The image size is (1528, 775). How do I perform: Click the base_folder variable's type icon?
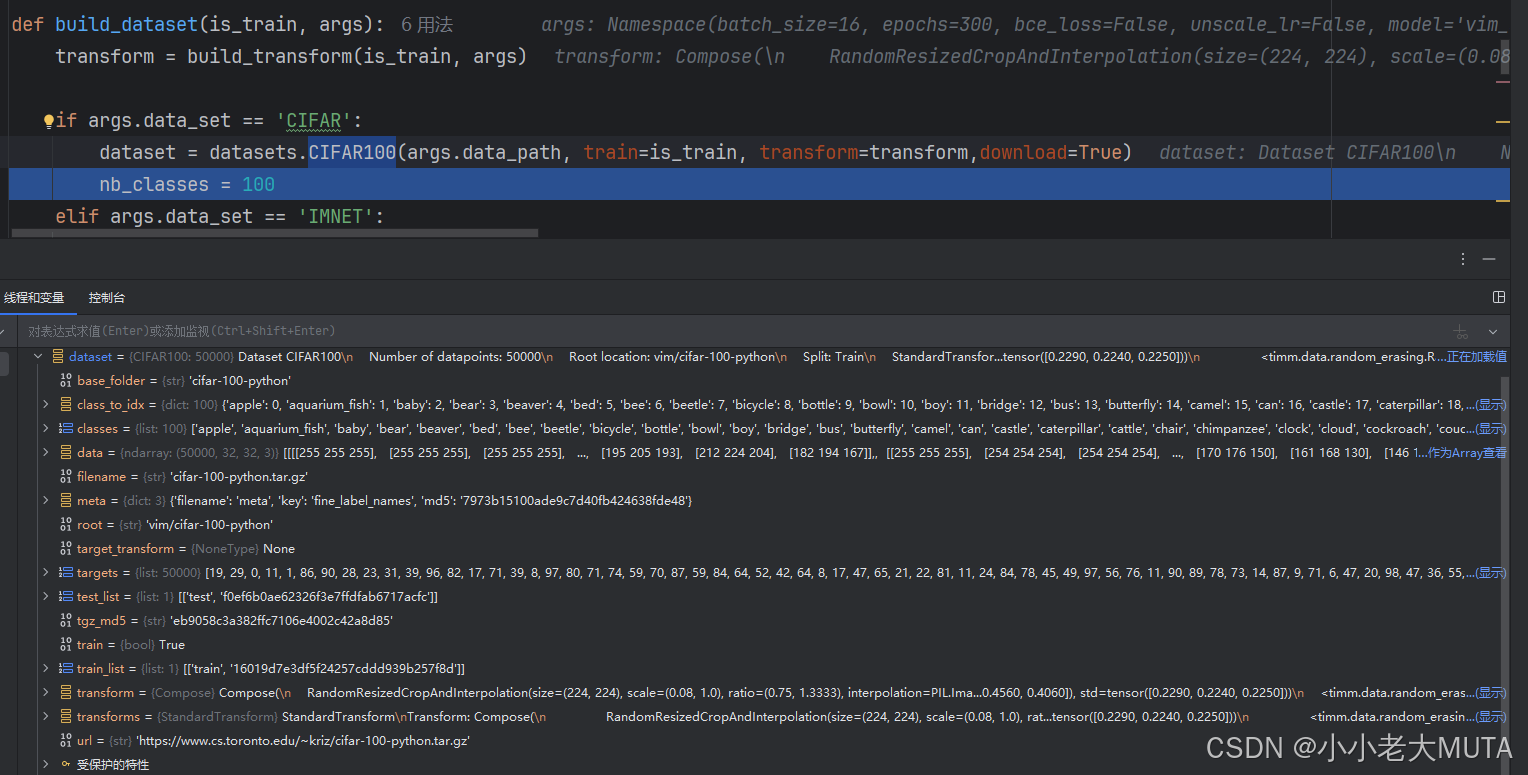click(x=66, y=380)
